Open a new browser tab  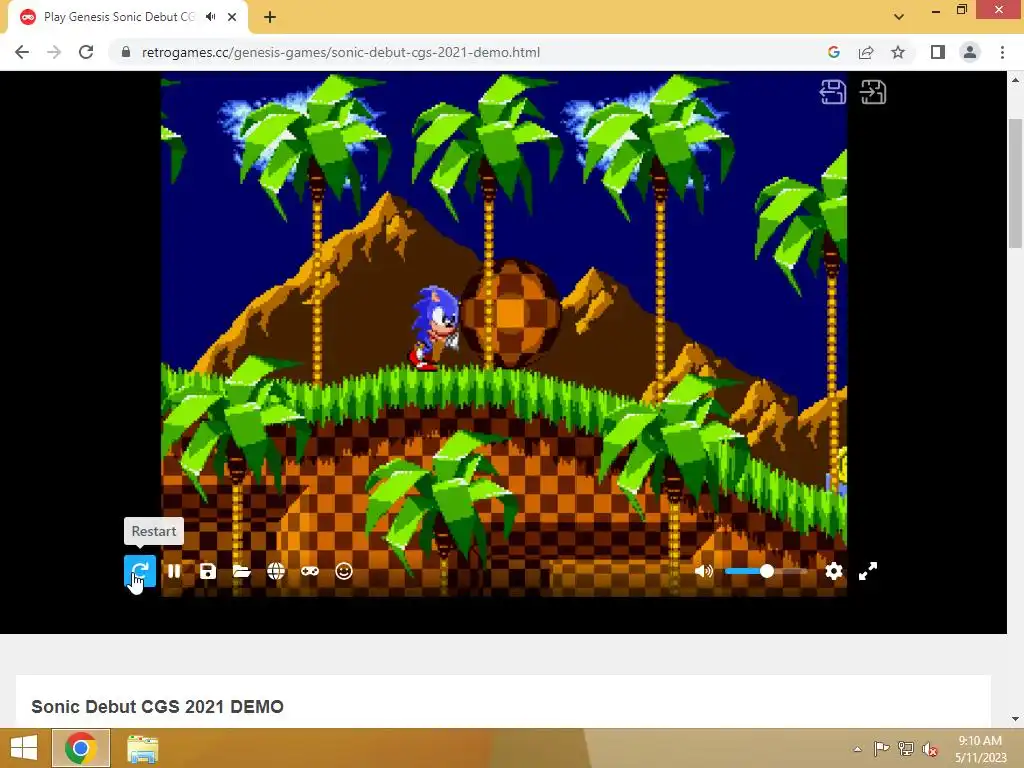[x=270, y=17]
